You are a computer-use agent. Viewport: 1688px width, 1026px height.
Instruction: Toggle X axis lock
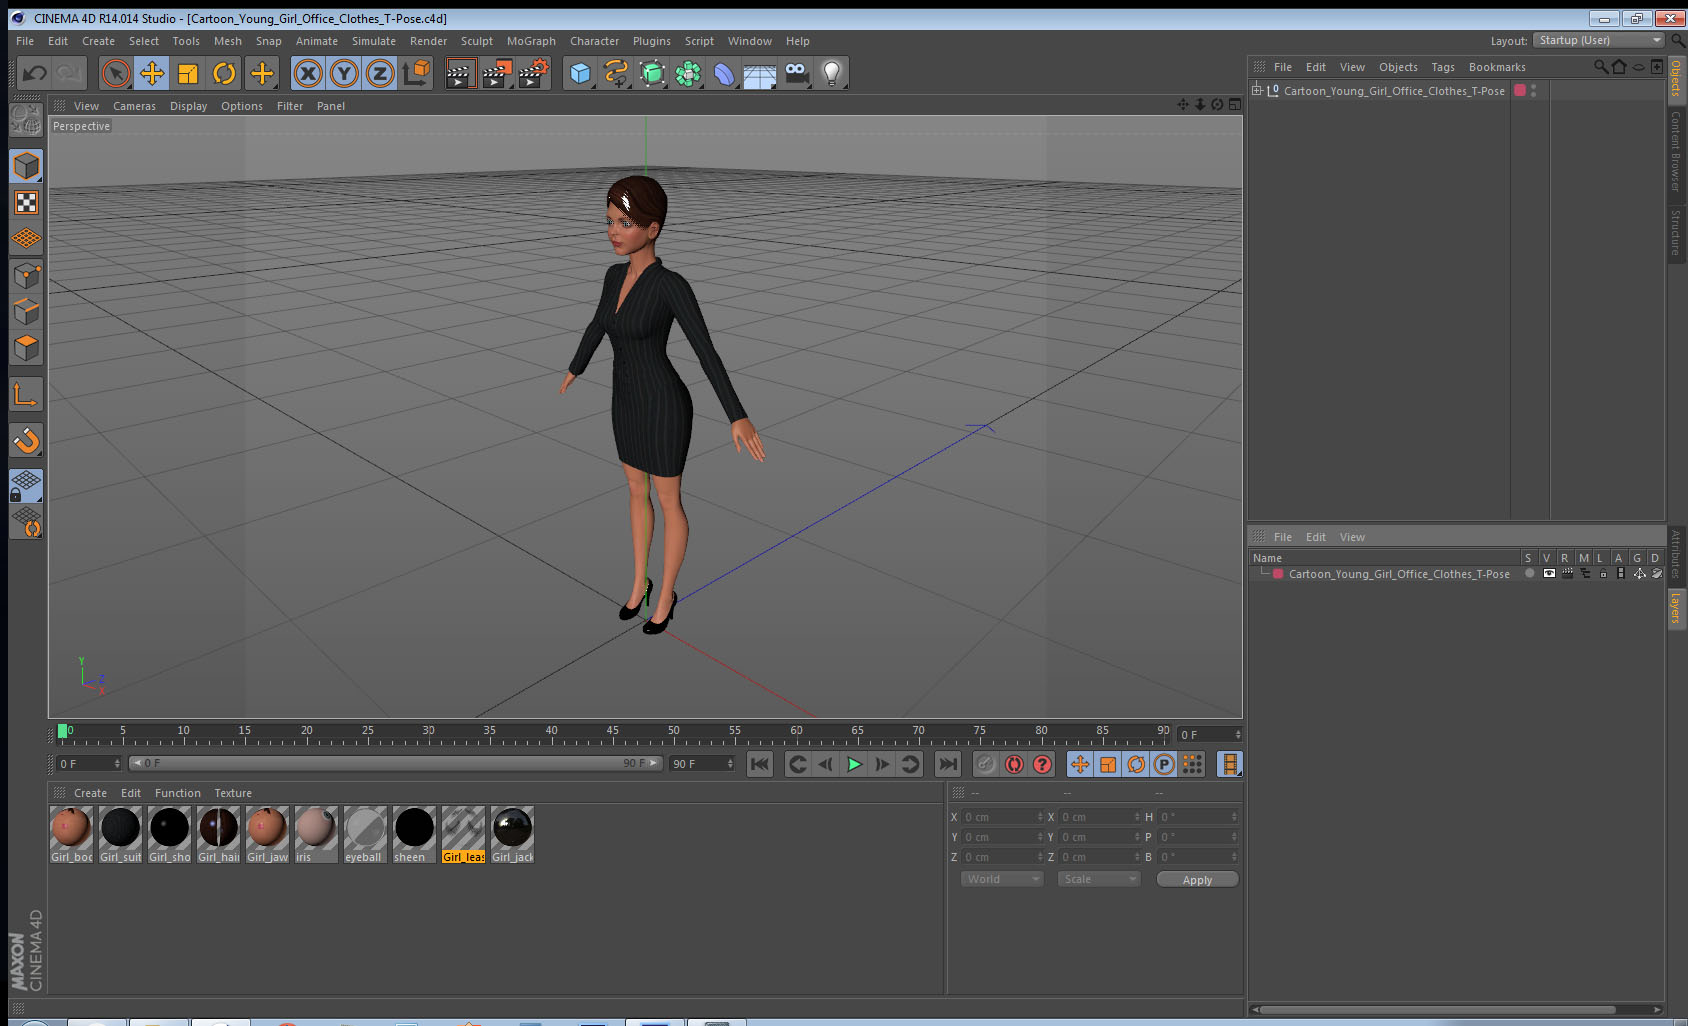tap(308, 73)
